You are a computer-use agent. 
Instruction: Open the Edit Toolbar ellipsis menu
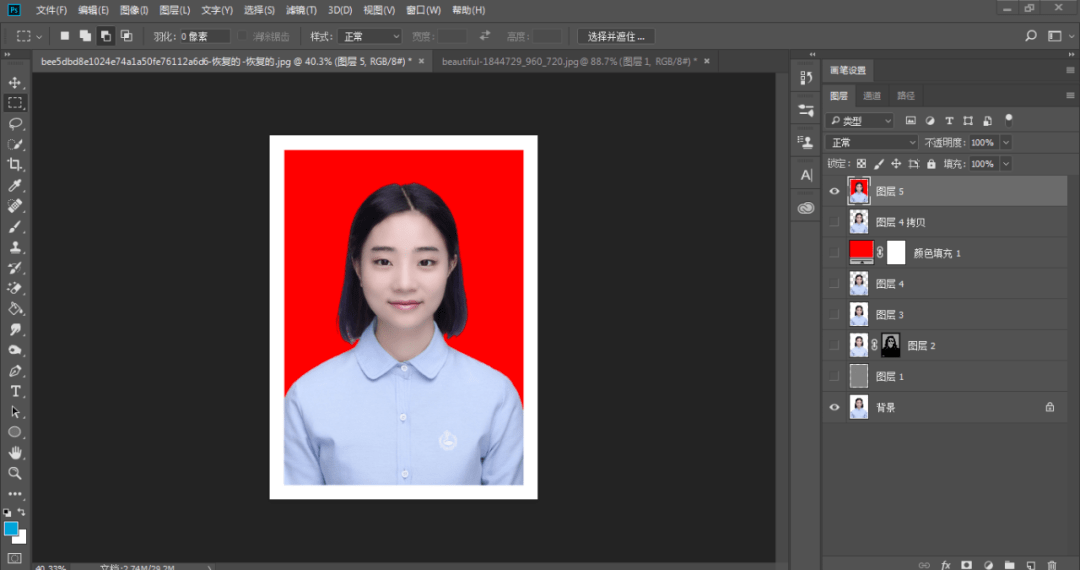tap(14, 494)
